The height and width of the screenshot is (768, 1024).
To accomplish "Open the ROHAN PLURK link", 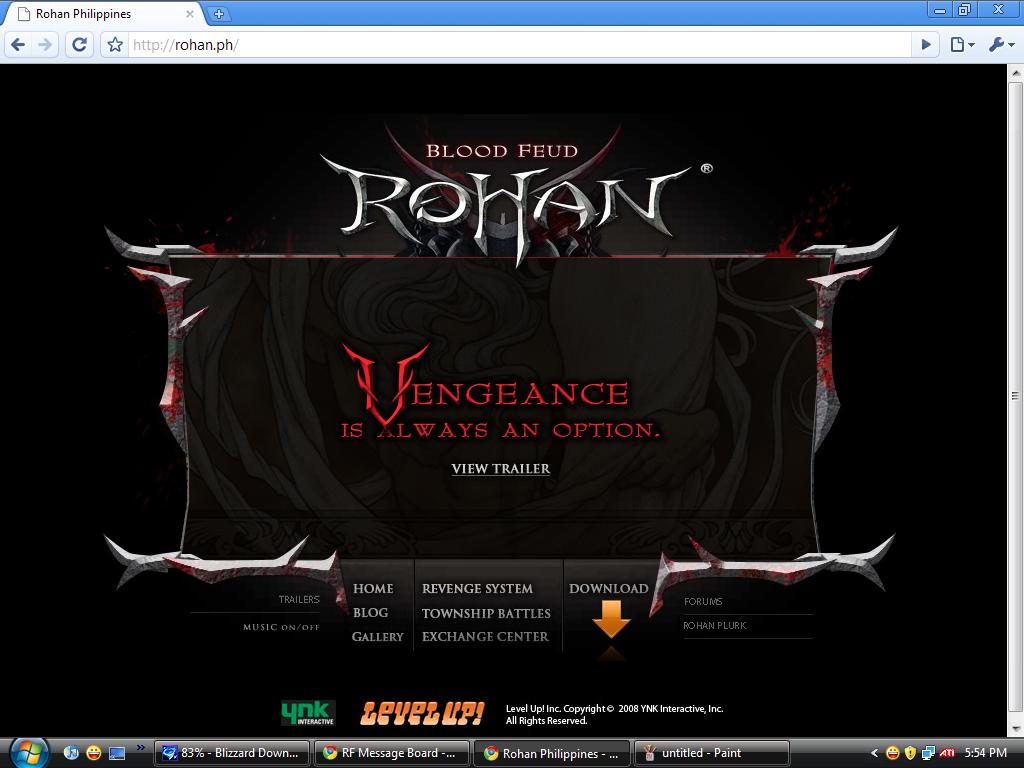I will click(x=714, y=626).
